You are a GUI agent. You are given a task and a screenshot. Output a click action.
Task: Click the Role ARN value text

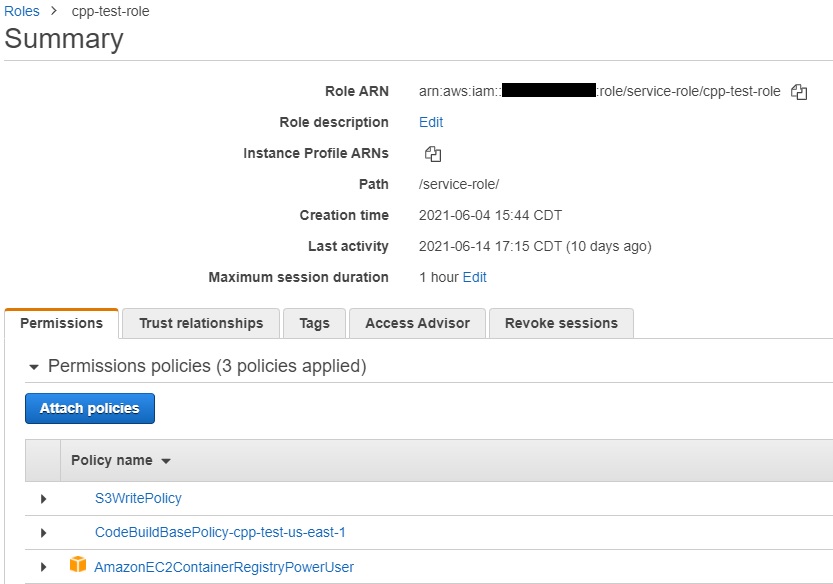[x=600, y=91]
